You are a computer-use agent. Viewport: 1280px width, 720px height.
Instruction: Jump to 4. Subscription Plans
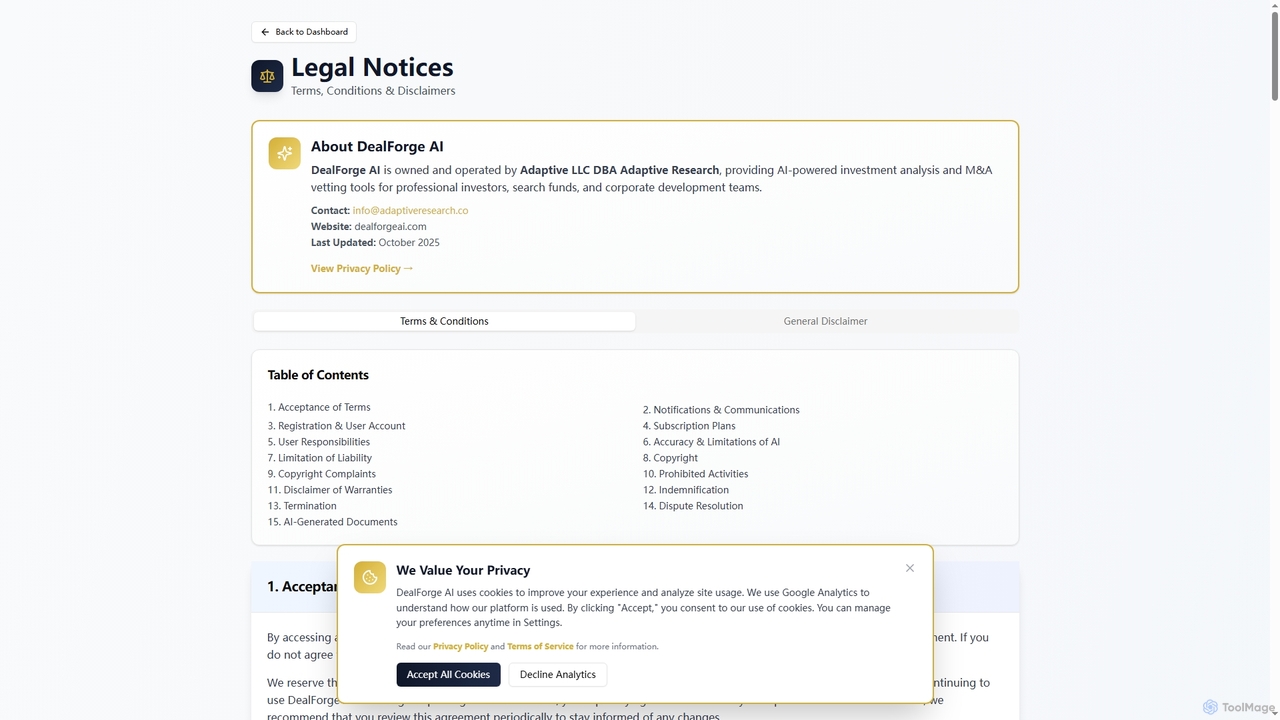pos(689,426)
